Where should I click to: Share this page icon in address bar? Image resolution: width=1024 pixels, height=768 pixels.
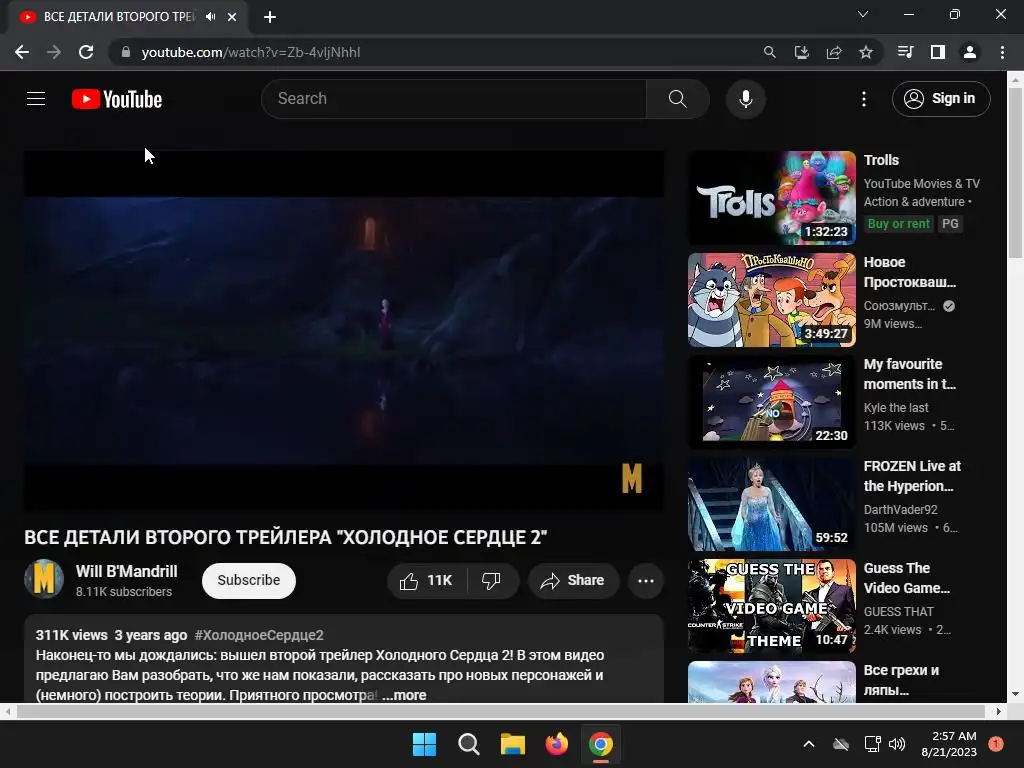(834, 52)
